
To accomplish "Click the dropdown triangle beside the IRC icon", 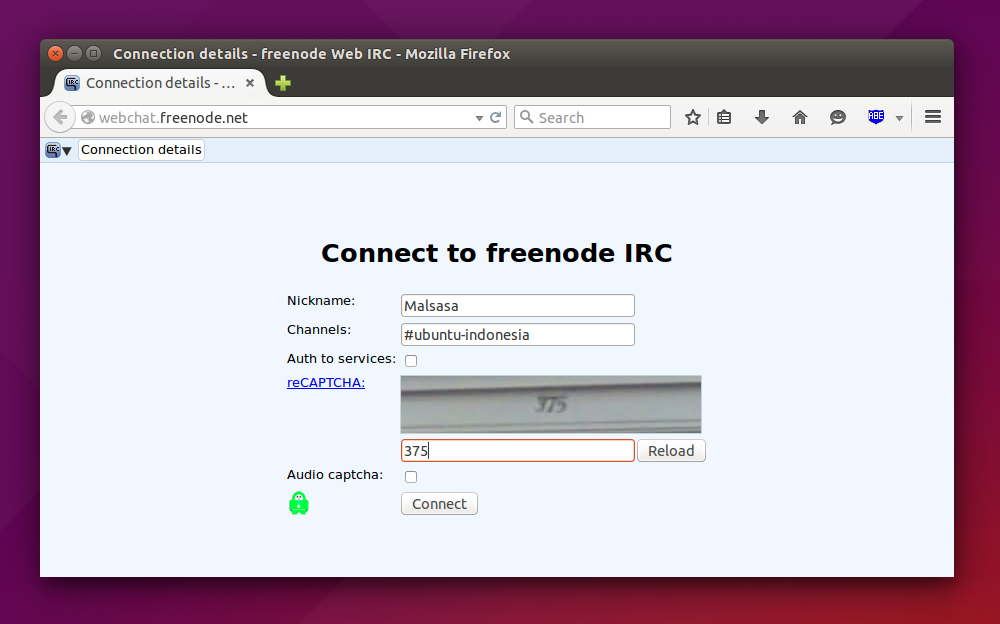I will [67, 150].
